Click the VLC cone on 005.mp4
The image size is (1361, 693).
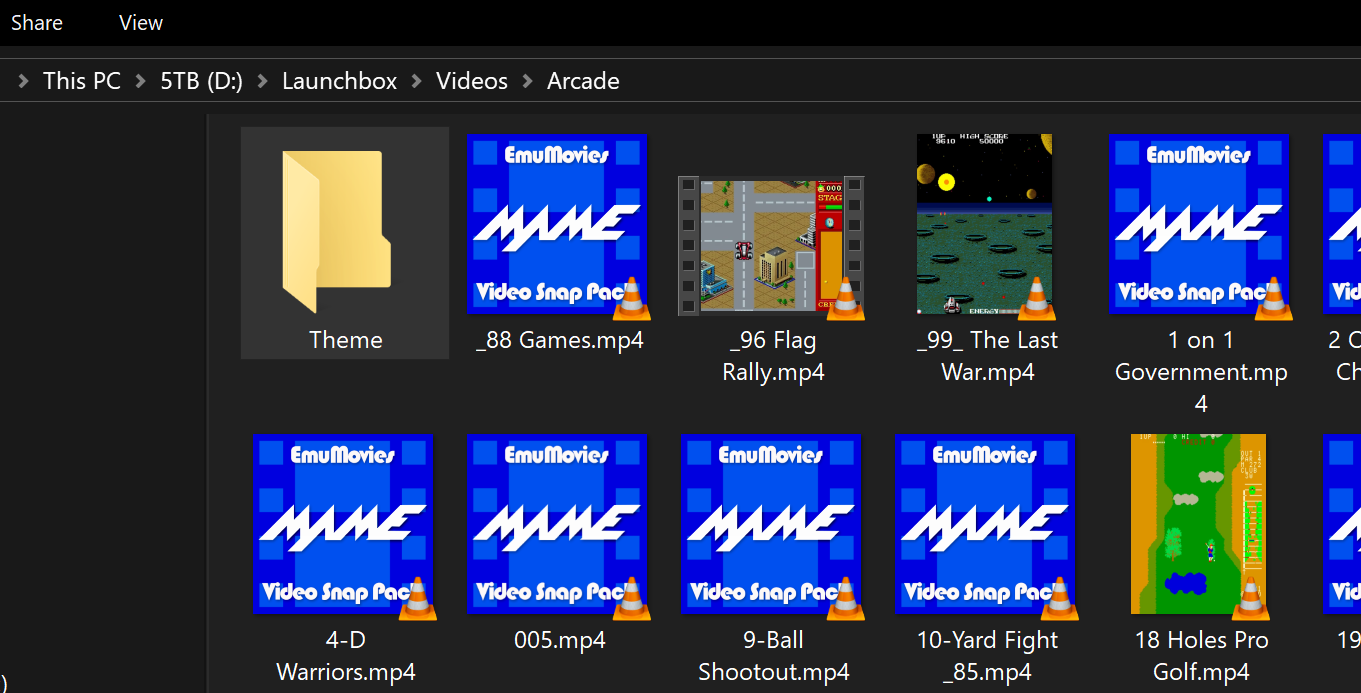631,598
